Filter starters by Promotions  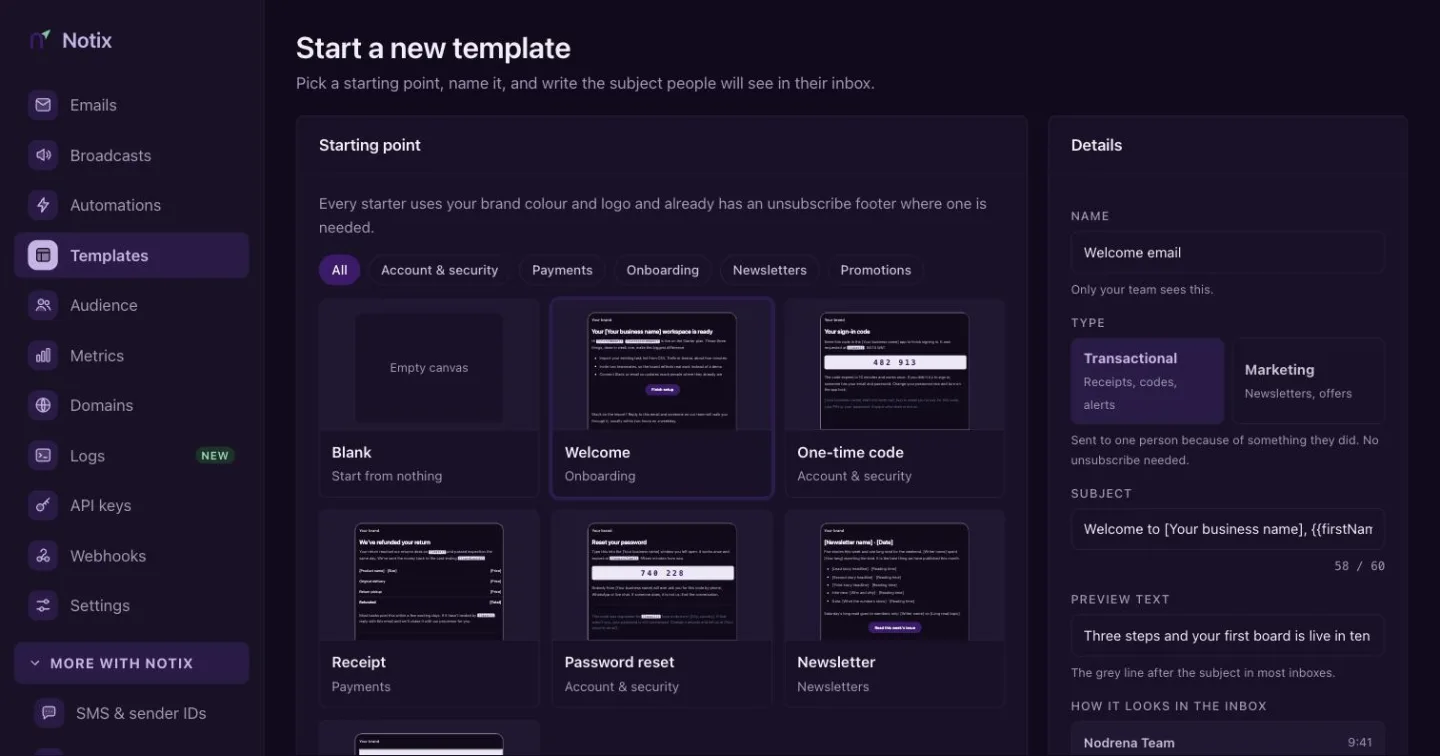[x=876, y=270]
